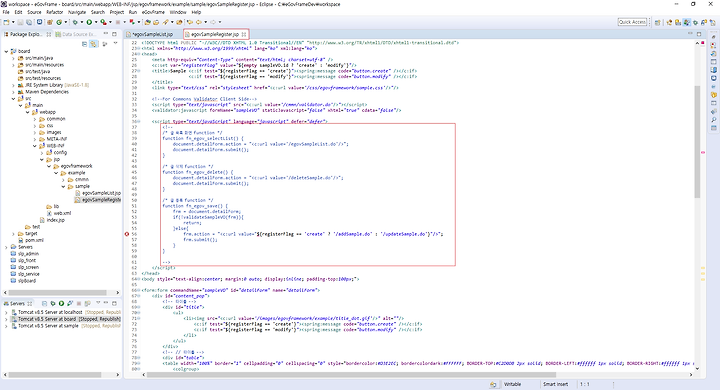Screen dimensions: 720x390
Task: Click the Java EE perspective icon
Action: coord(686,22)
